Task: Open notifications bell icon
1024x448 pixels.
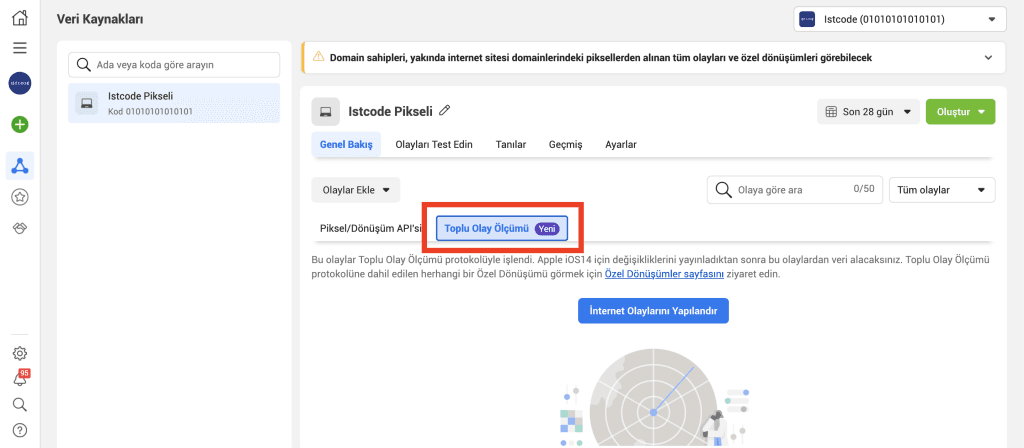Action: 20,379
